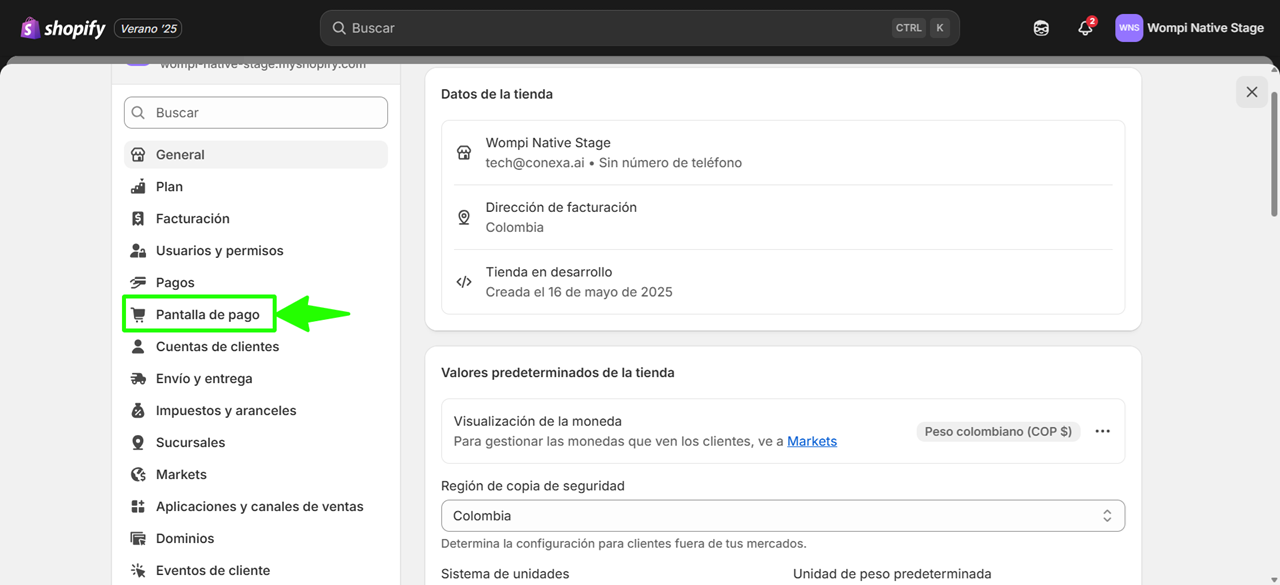Click the Peso colombiano (COP $) badge
The image size is (1280, 585).
click(x=997, y=431)
